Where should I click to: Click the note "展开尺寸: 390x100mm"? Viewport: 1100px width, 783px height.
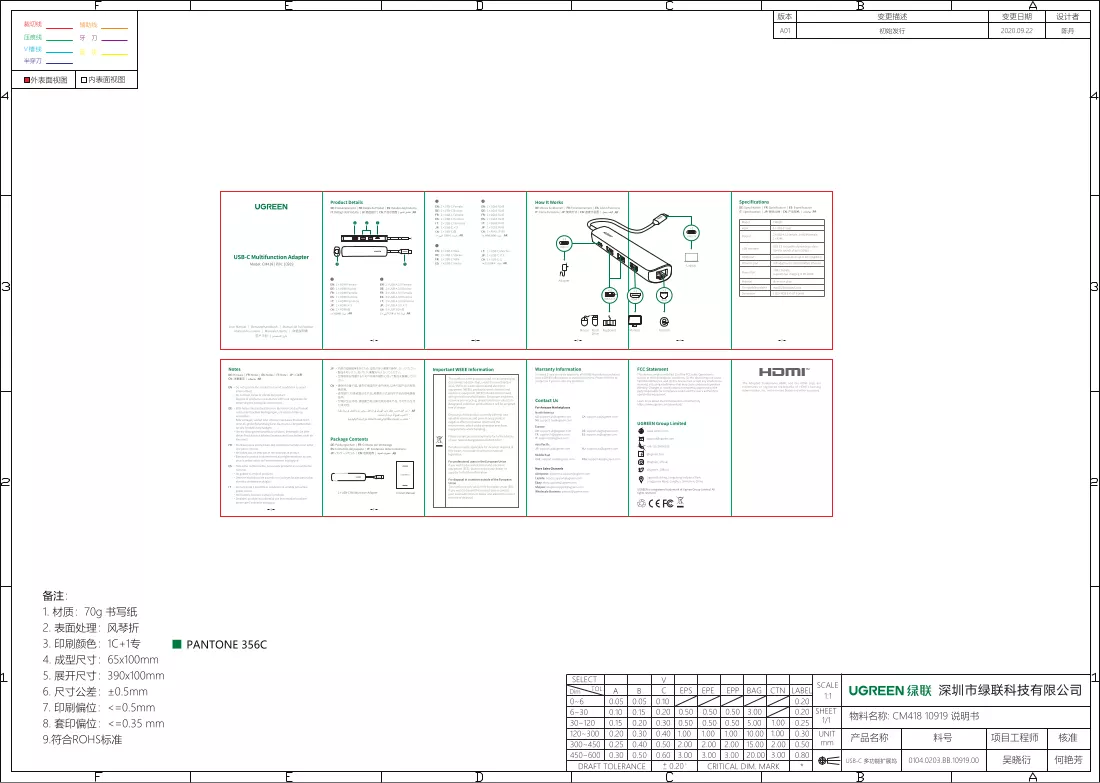pyautogui.click(x=103, y=676)
